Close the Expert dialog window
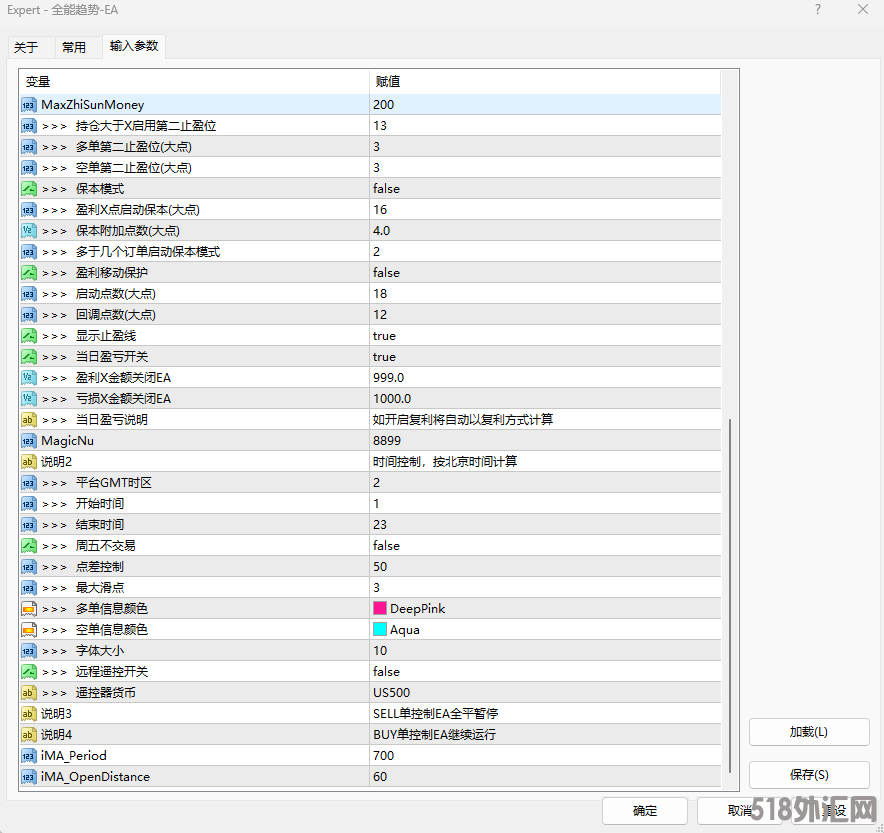The image size is (884, 833). click(863, 10)
